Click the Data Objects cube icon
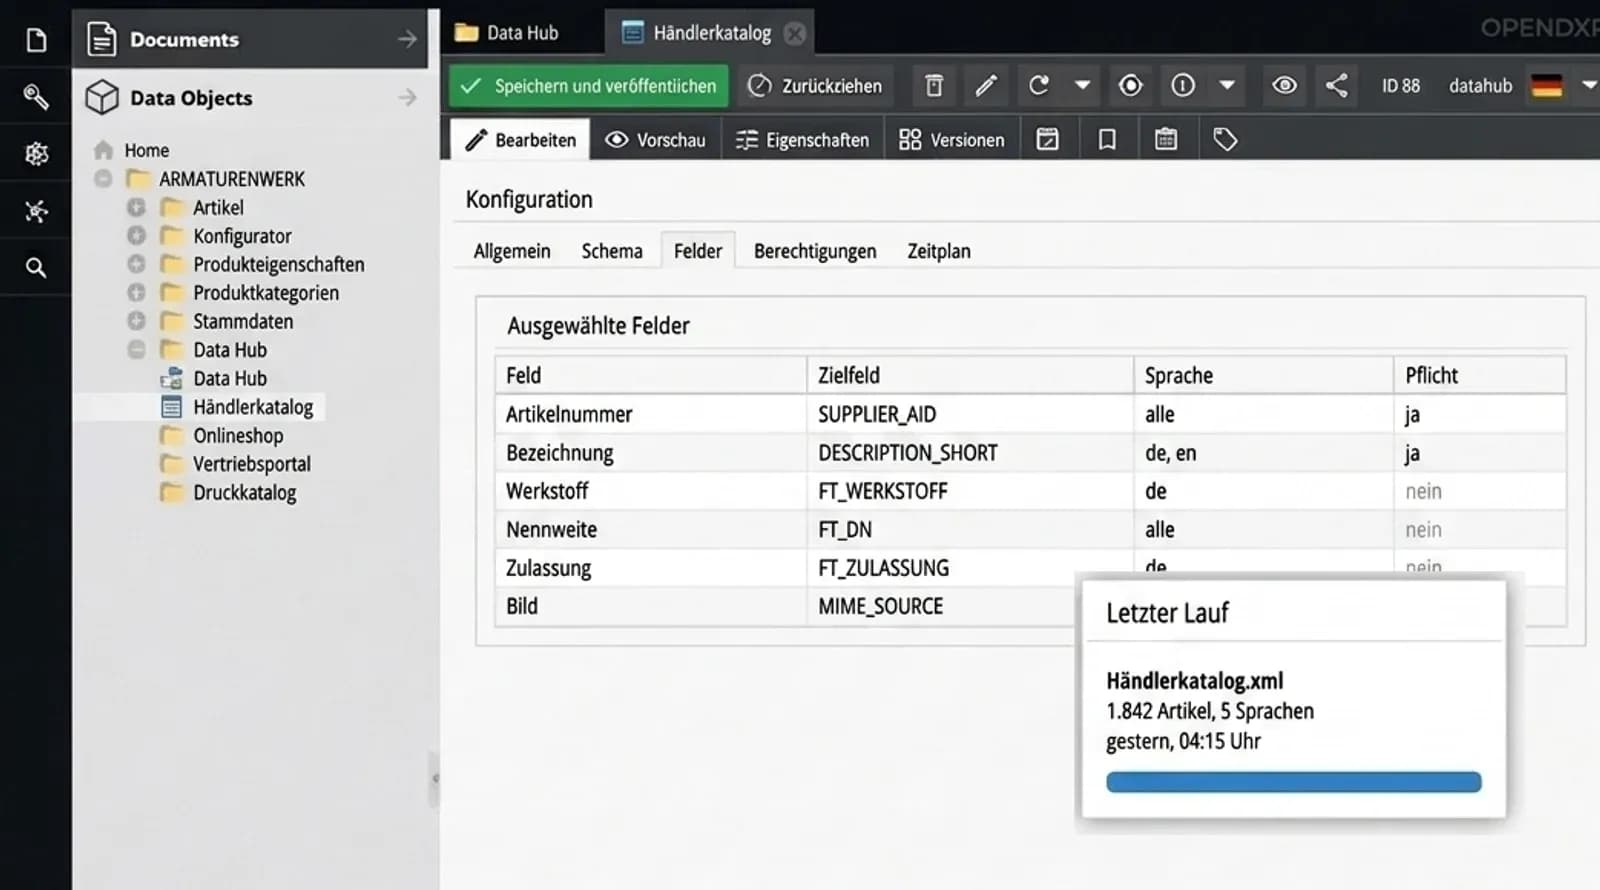Viewport: 1600px width, 890px height. (x=102, y=97)
